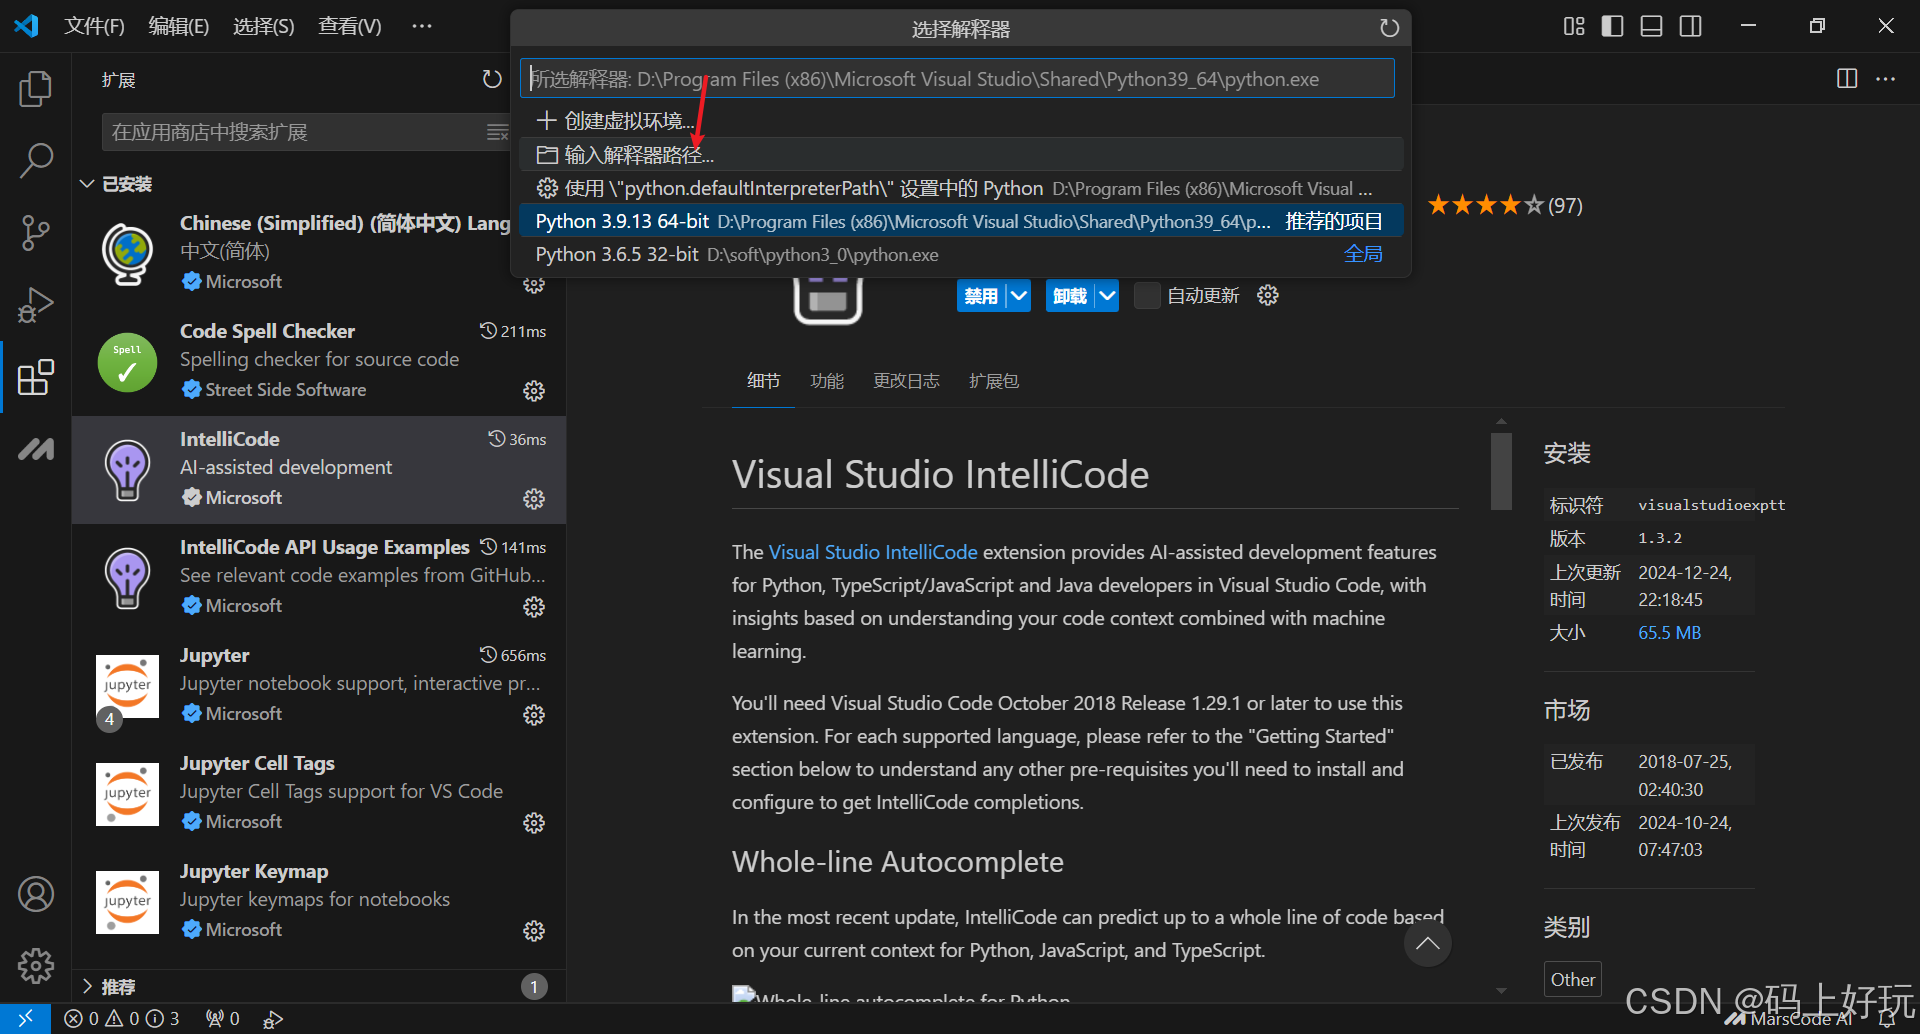1920x1034 pixels.
Task: Select the Python 3.9.13 64-bit interpreter
Action: pos(900,220)
